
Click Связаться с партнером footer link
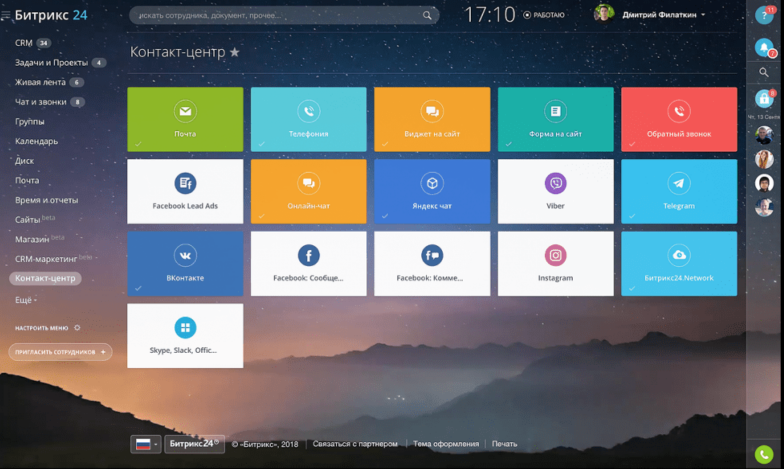point(355,444)
